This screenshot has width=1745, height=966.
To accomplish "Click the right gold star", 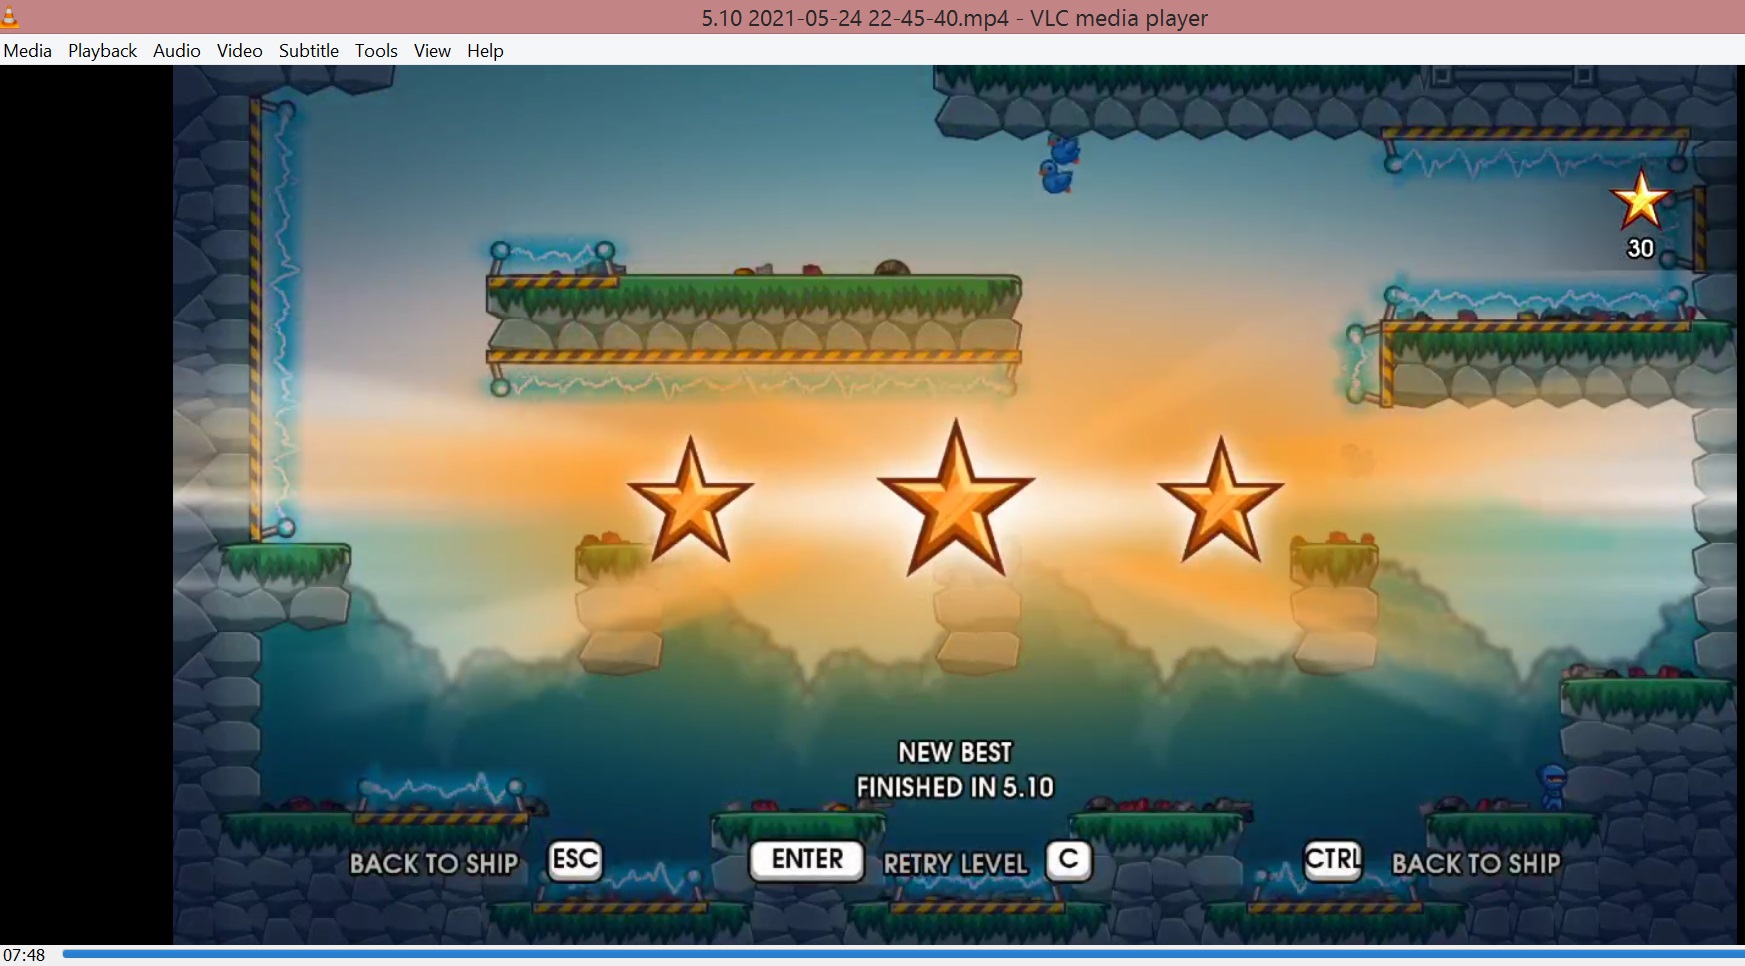I will (1221, 500).
